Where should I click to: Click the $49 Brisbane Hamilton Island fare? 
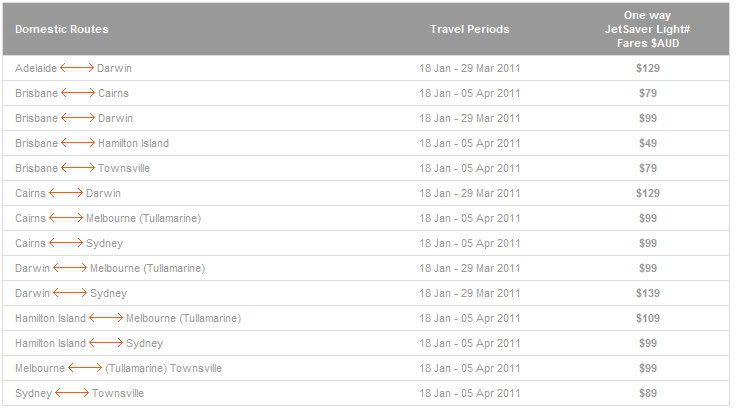coord(648,143)
